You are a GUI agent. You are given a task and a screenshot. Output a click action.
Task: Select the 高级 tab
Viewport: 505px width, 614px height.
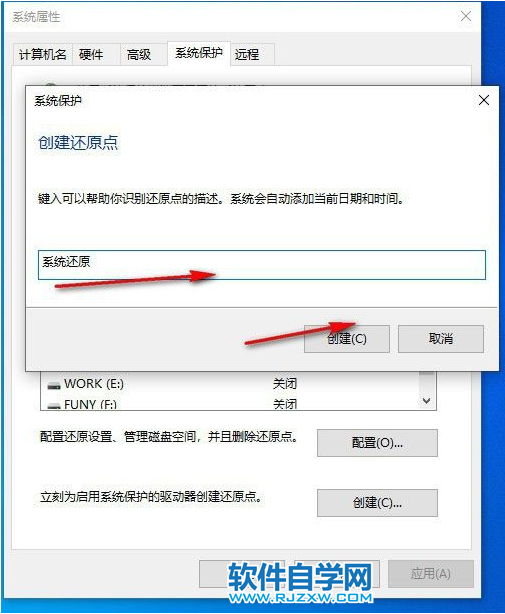[x=139, y=54]
